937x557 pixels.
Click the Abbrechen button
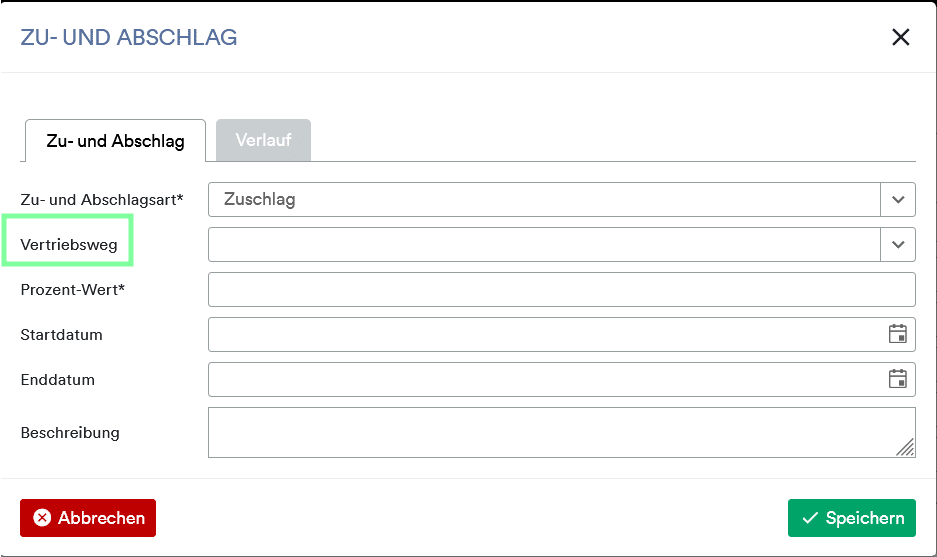pos(88,518)
